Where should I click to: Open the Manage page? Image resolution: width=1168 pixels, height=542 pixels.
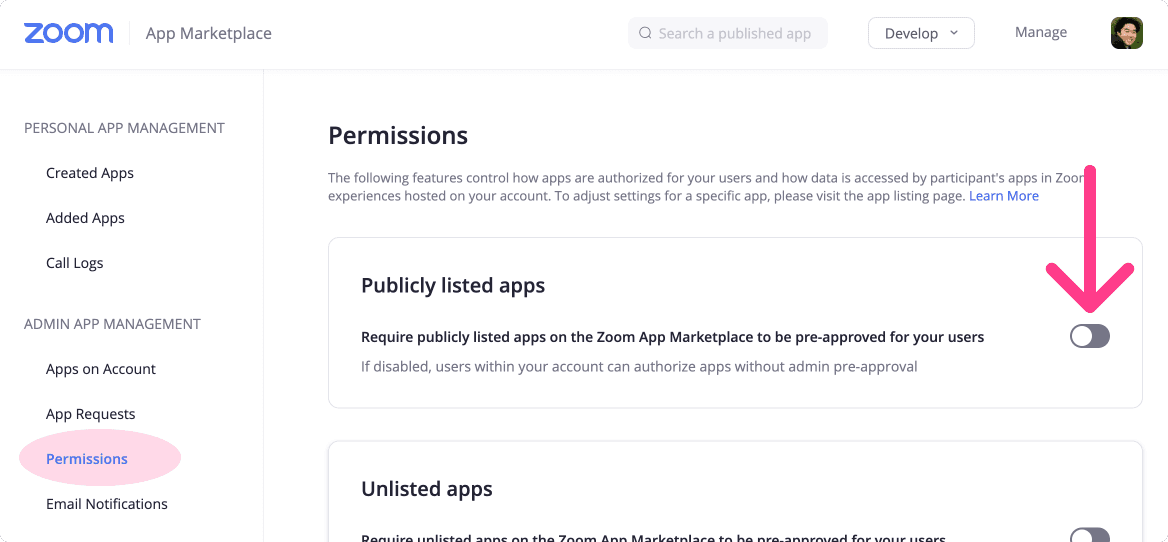click(1041, 32)
